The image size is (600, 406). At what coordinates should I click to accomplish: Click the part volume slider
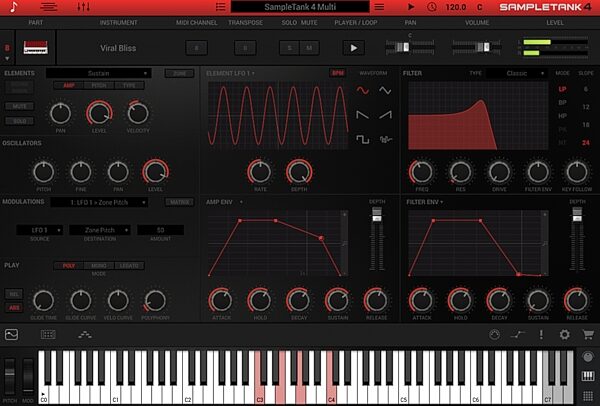coord(476,47)
